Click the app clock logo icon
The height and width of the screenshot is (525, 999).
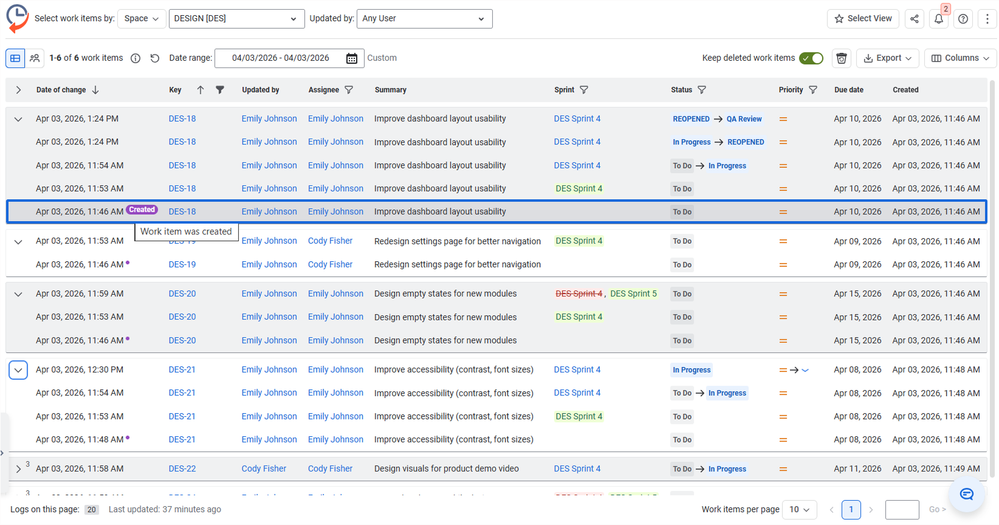point(17,18)
